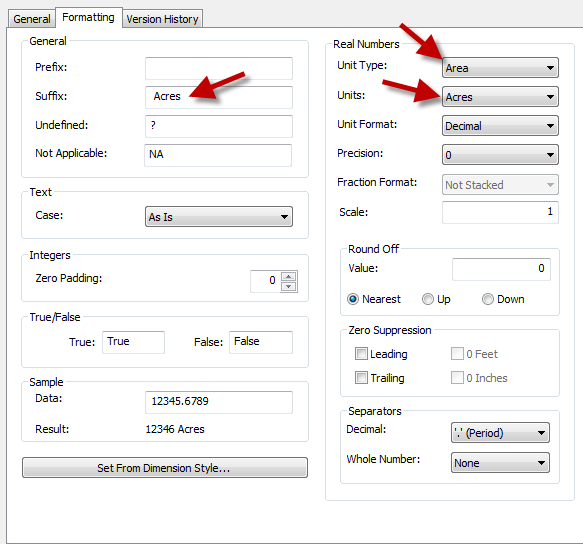Click the Sample Data field
The image size is (583, 544).
coord(219,402)
